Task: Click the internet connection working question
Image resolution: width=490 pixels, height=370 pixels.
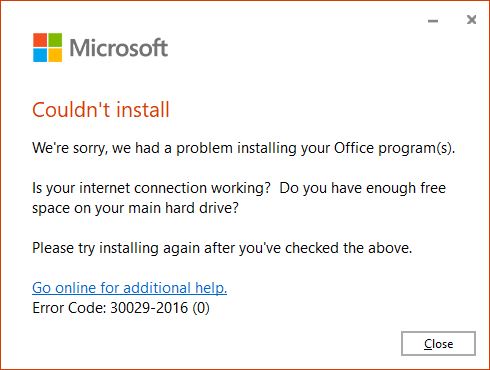Action: pos(151,188)
